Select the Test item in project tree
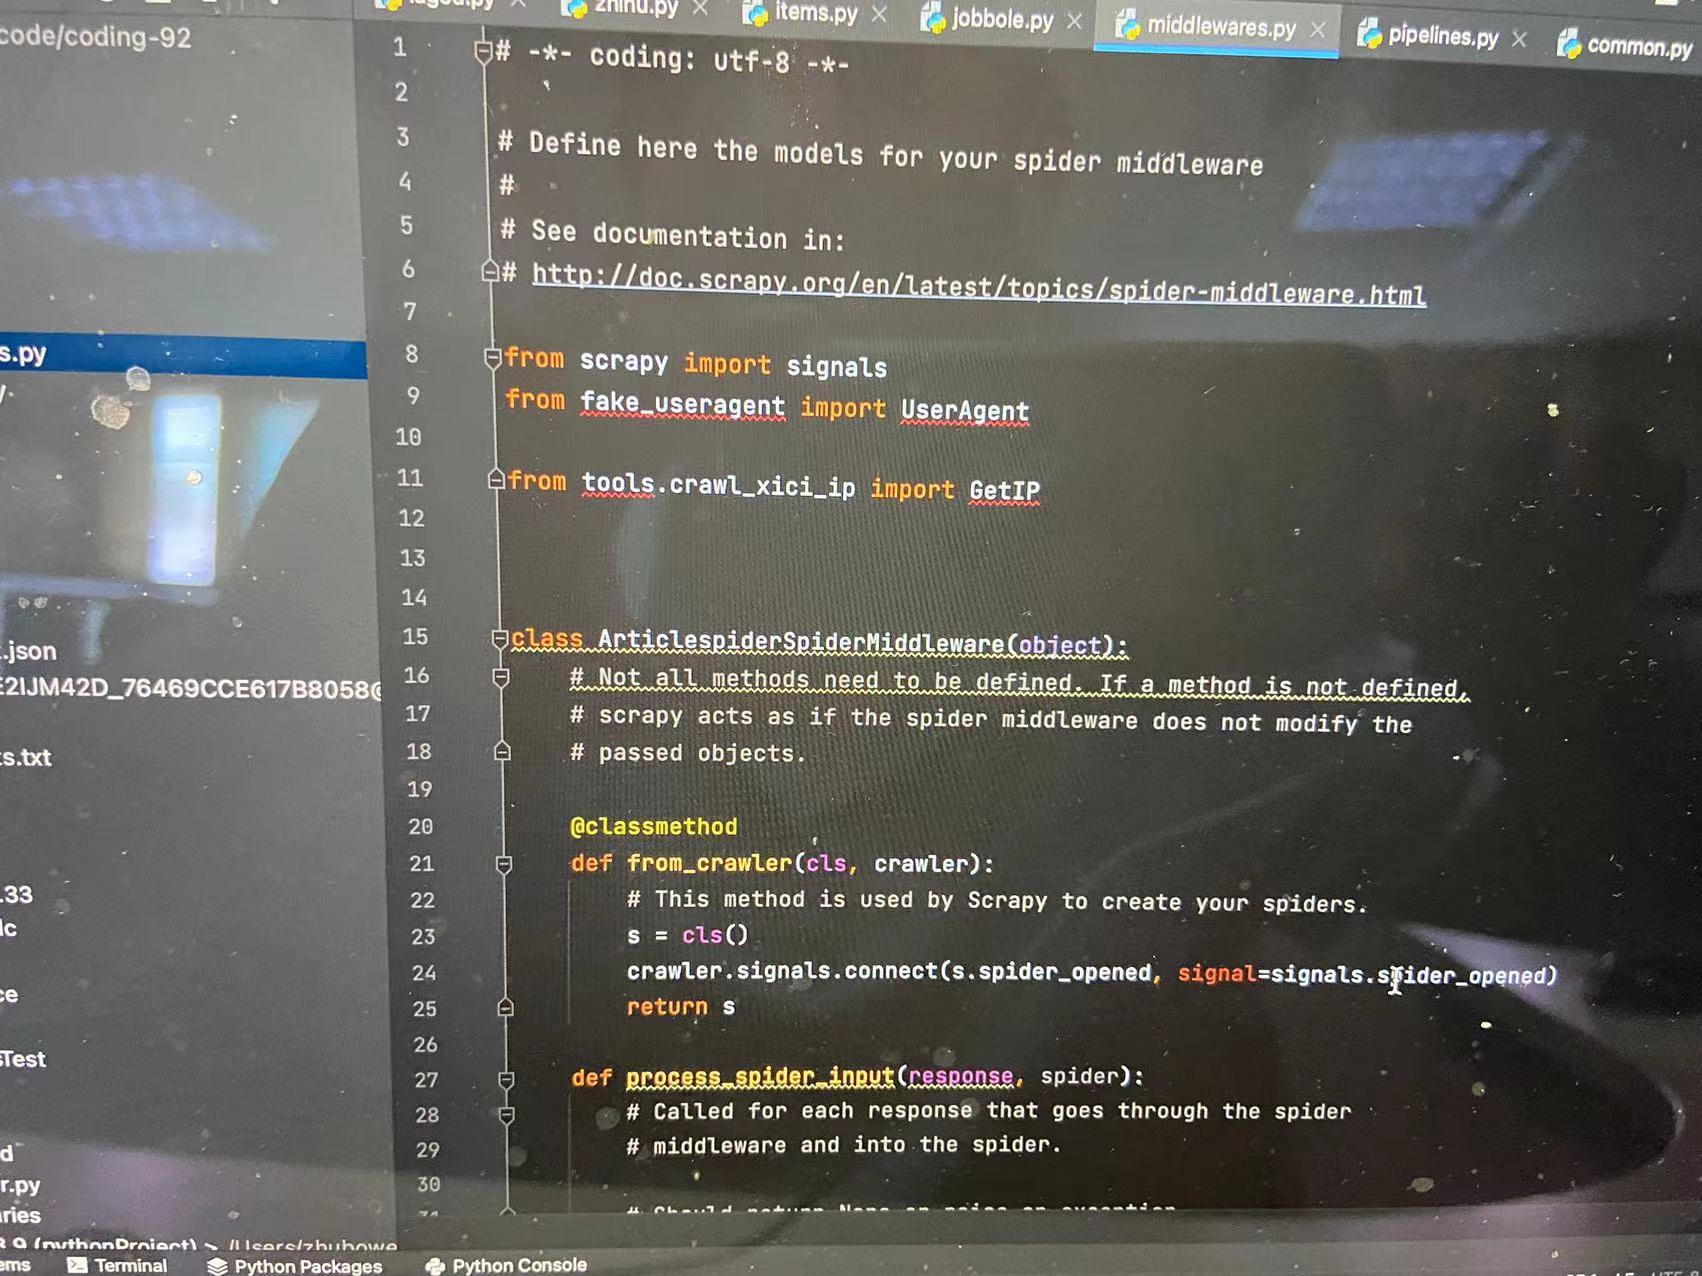Viewport: 1702px width, 1276px height. [23, 1059]
